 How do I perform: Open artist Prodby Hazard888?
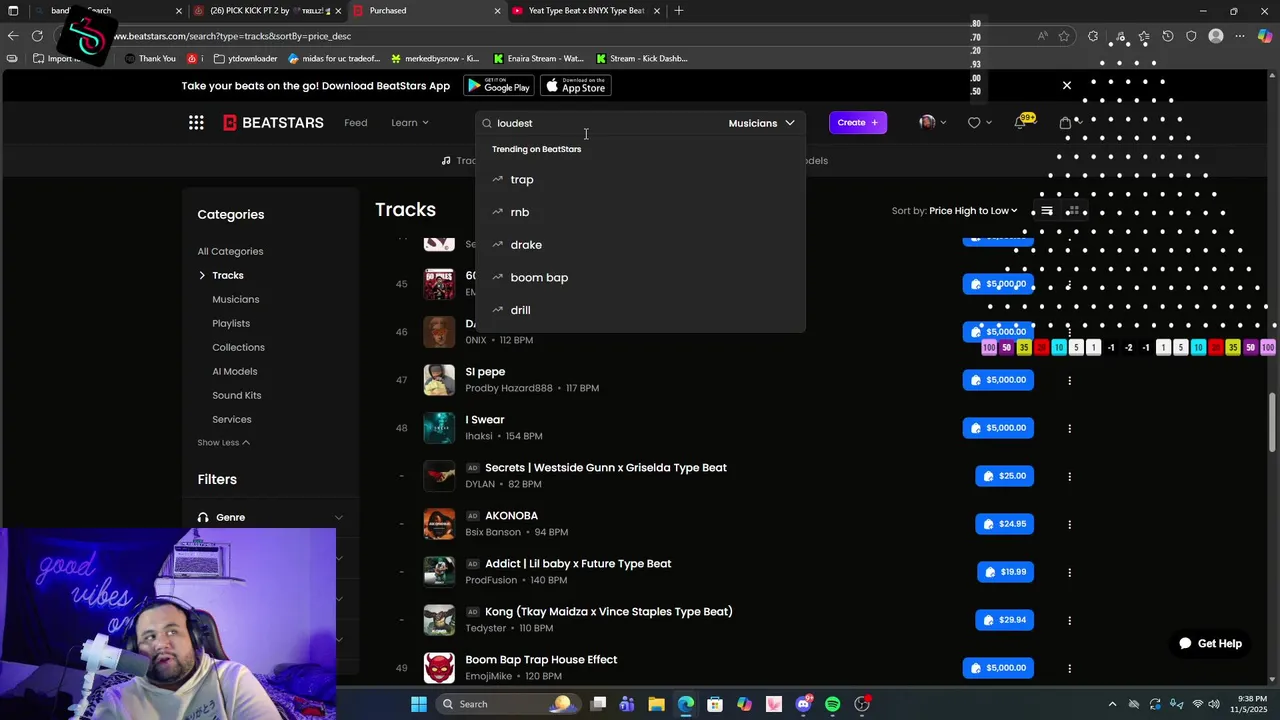[x=509, y=388]
